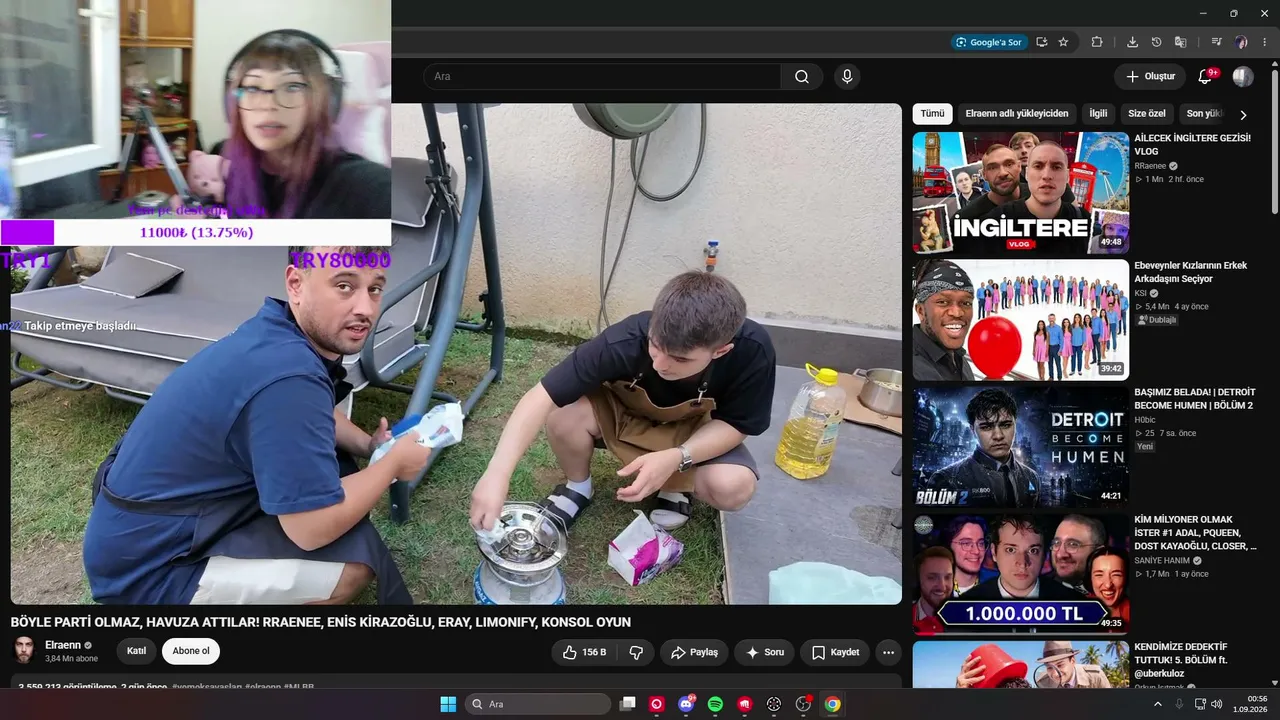Click the Hübic channel name
The height and width of the screenshot is (720, 1280).
coord(1144,420)
